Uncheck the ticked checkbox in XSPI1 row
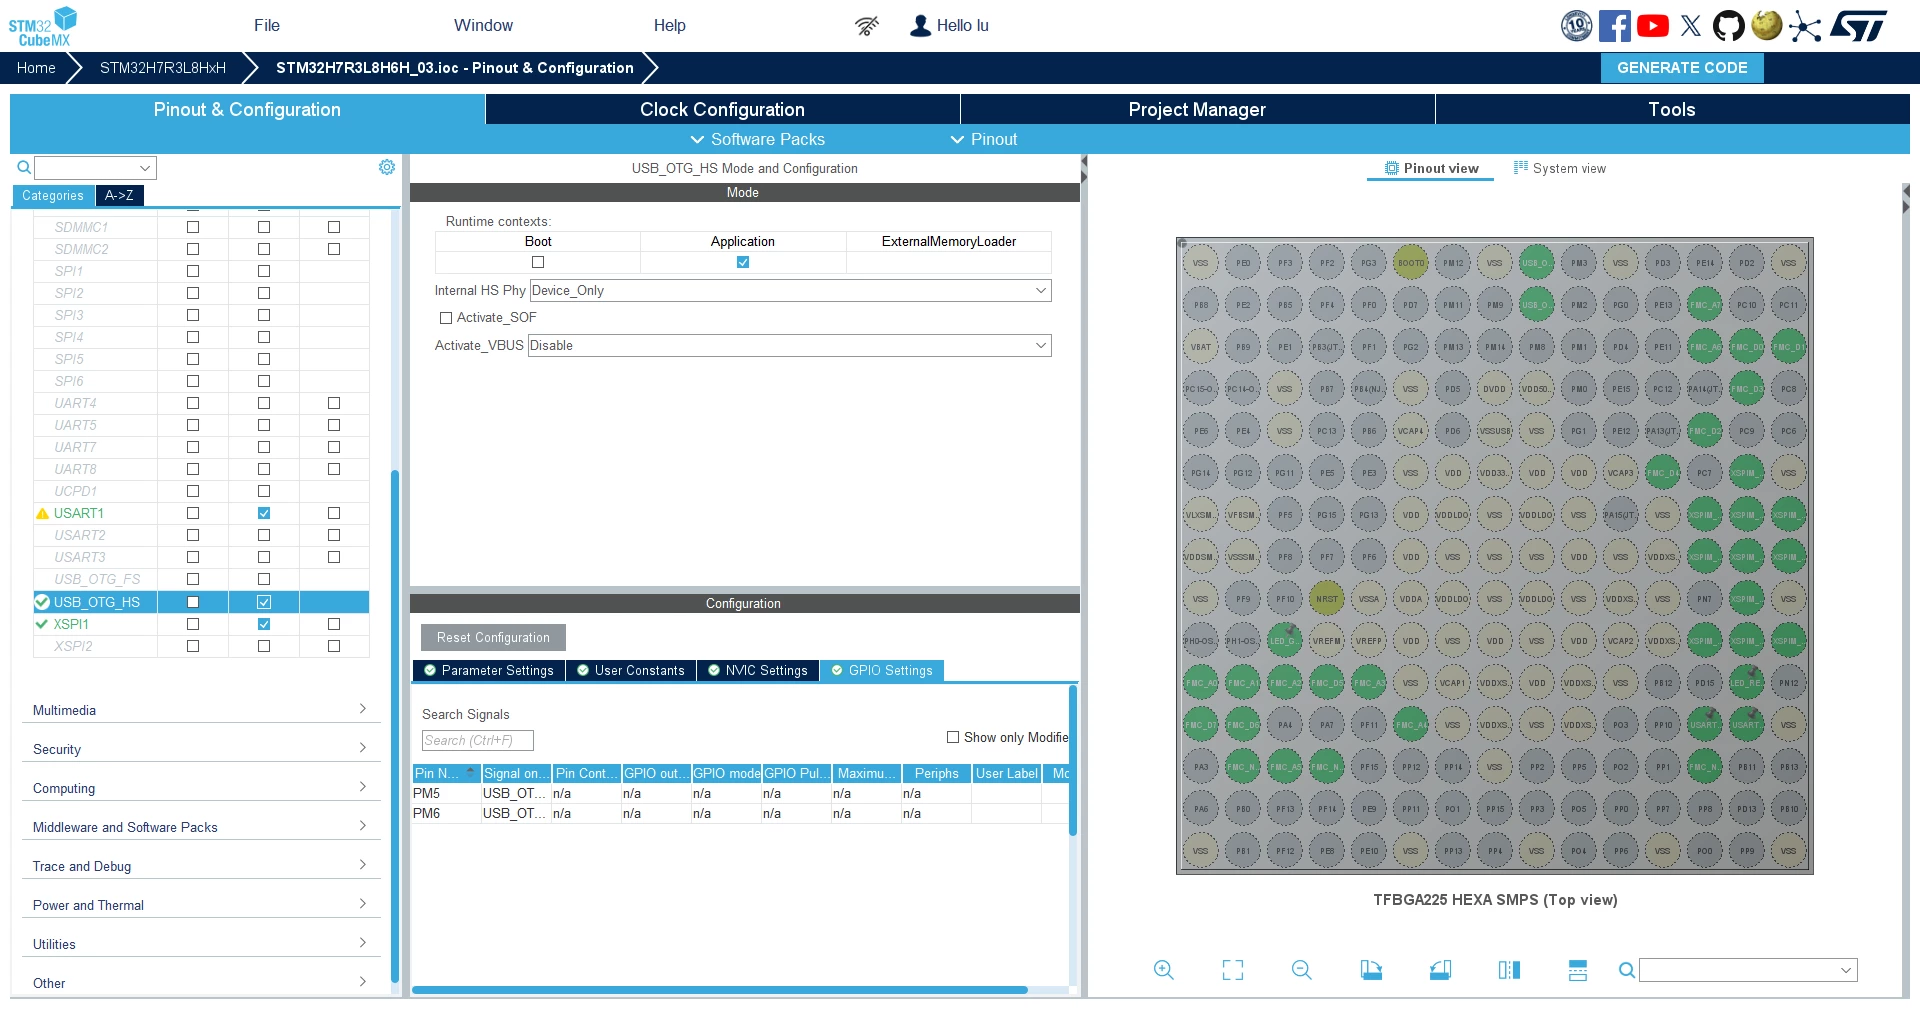 pos(264,624)
